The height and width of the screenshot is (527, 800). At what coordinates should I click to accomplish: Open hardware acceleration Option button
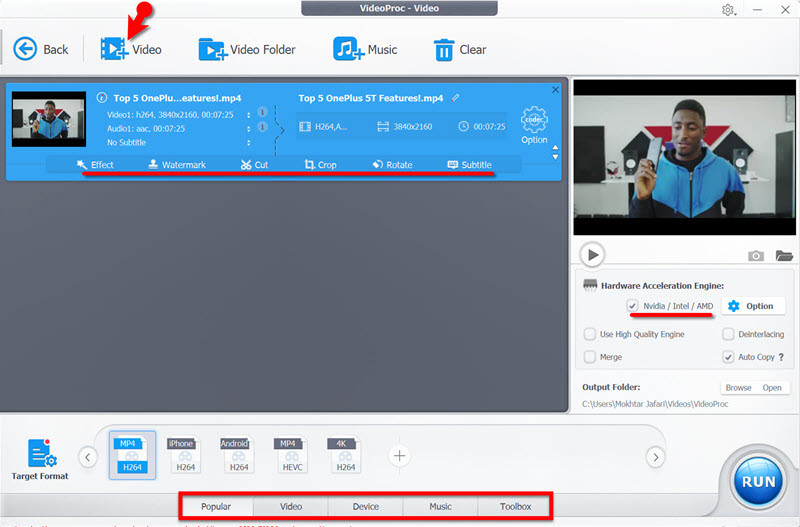coord(754,306)
